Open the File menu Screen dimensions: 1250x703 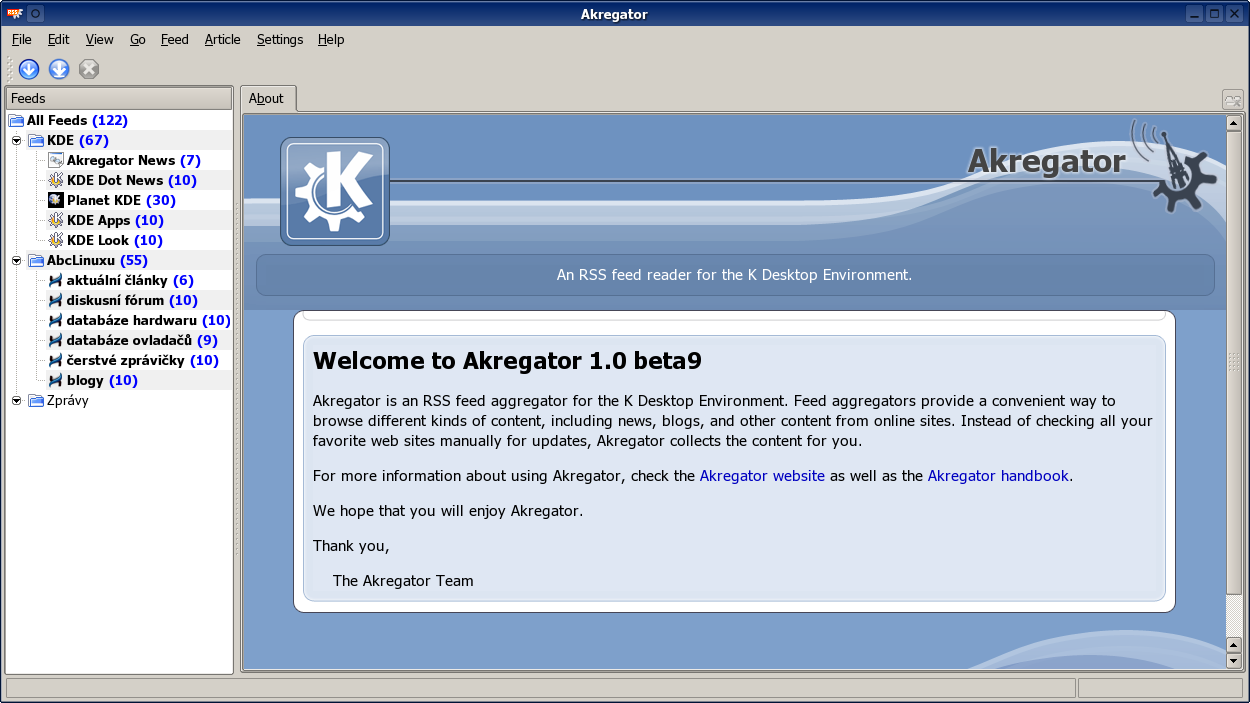tap(22, 39)
